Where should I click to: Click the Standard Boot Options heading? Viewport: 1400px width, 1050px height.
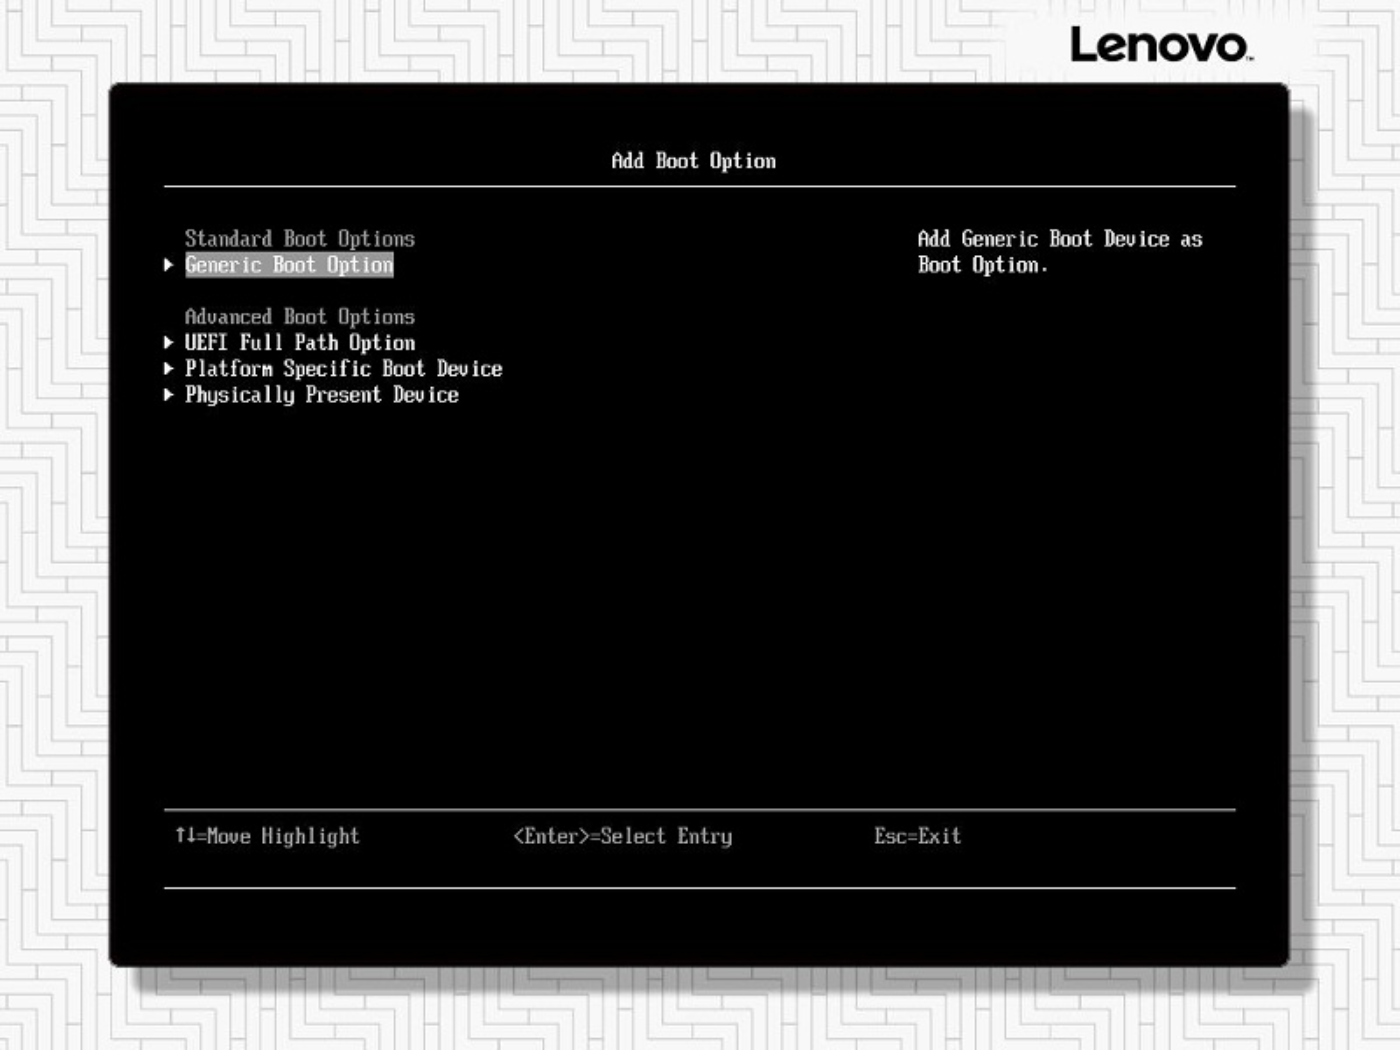[x=300, y=239]
